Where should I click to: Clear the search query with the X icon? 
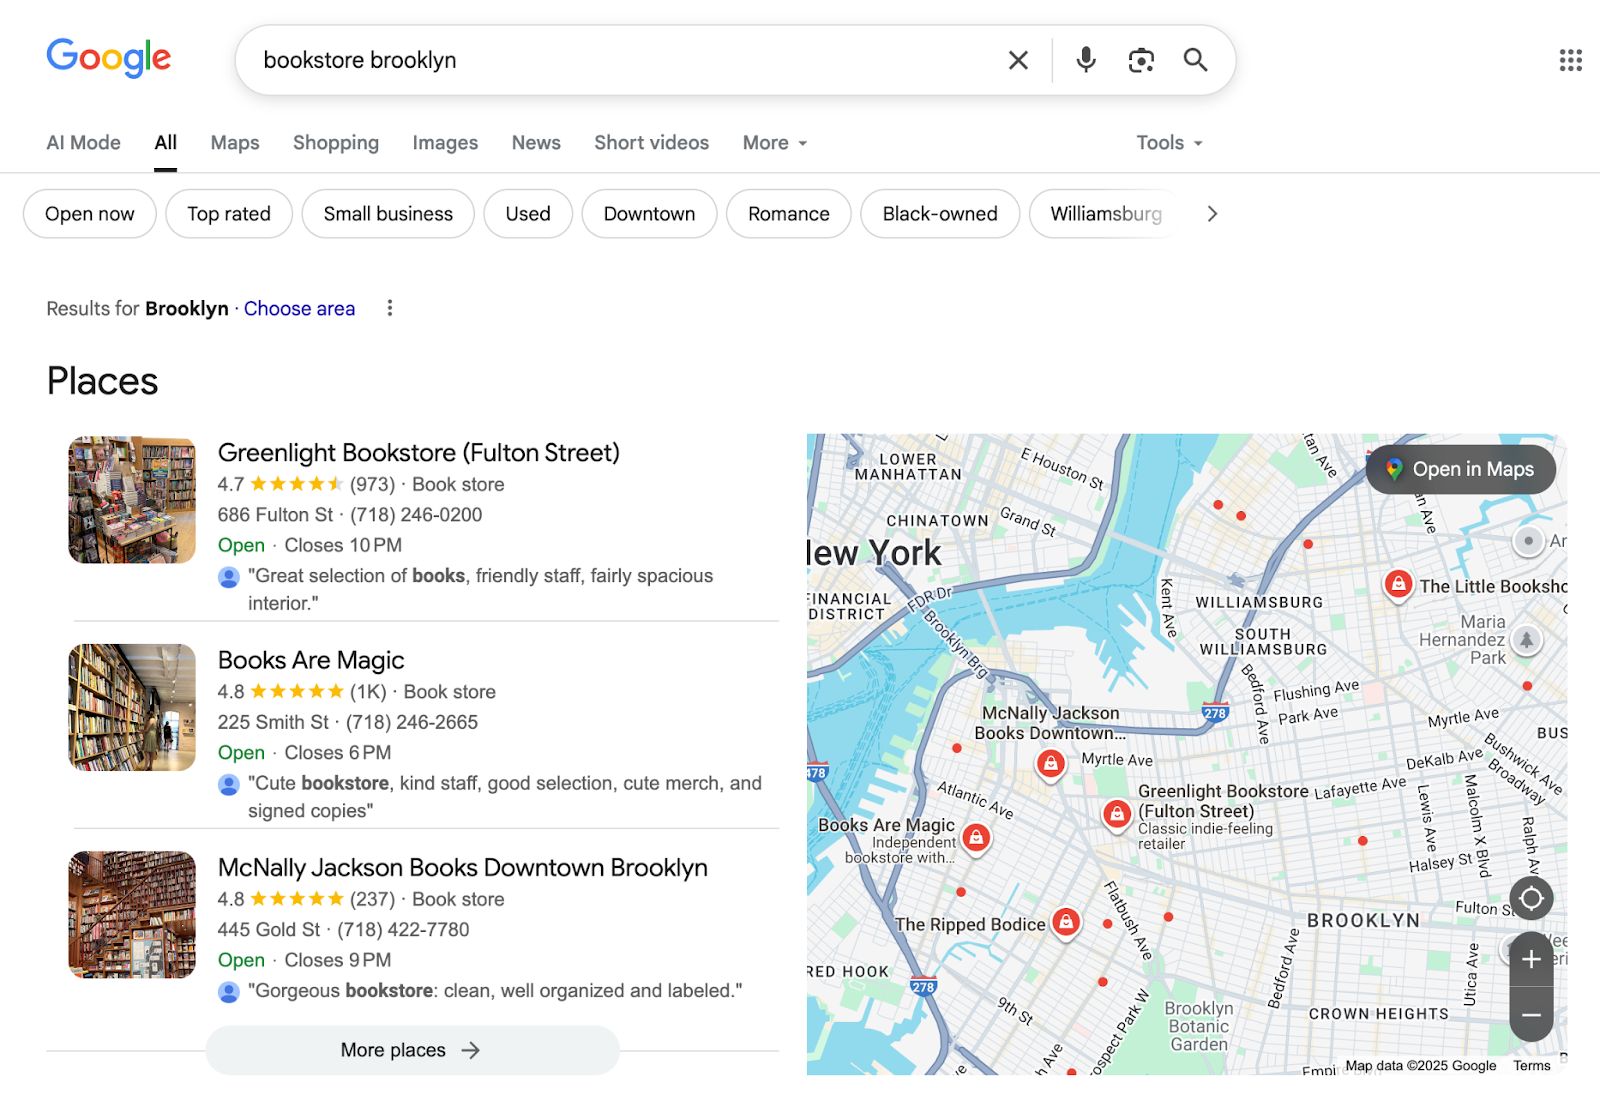pos(1018,60)
